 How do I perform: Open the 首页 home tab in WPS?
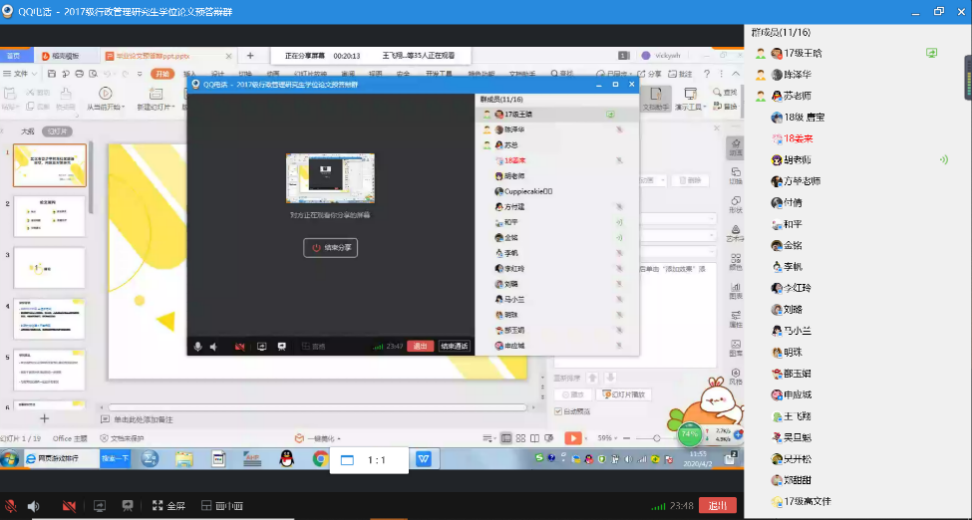(14, 56)
